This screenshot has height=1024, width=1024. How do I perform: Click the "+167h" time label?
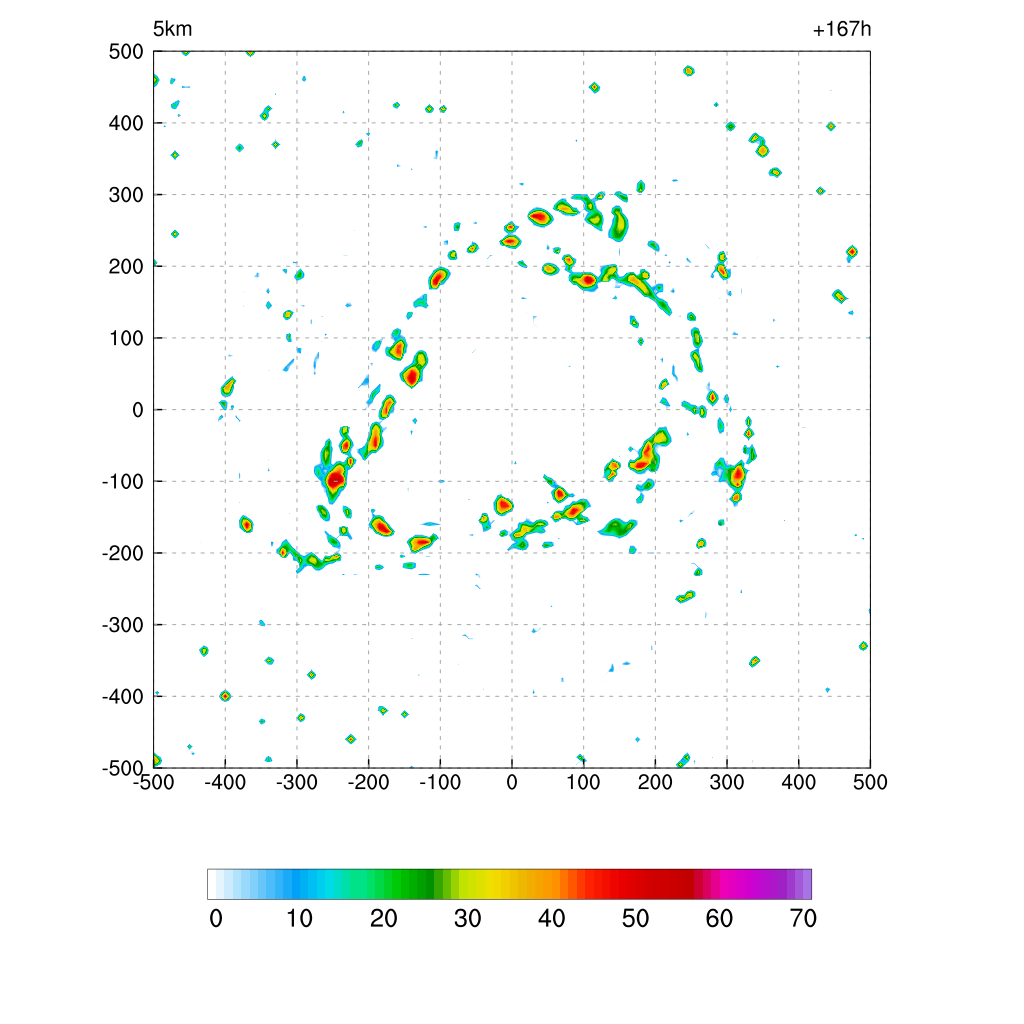[842, 29]
